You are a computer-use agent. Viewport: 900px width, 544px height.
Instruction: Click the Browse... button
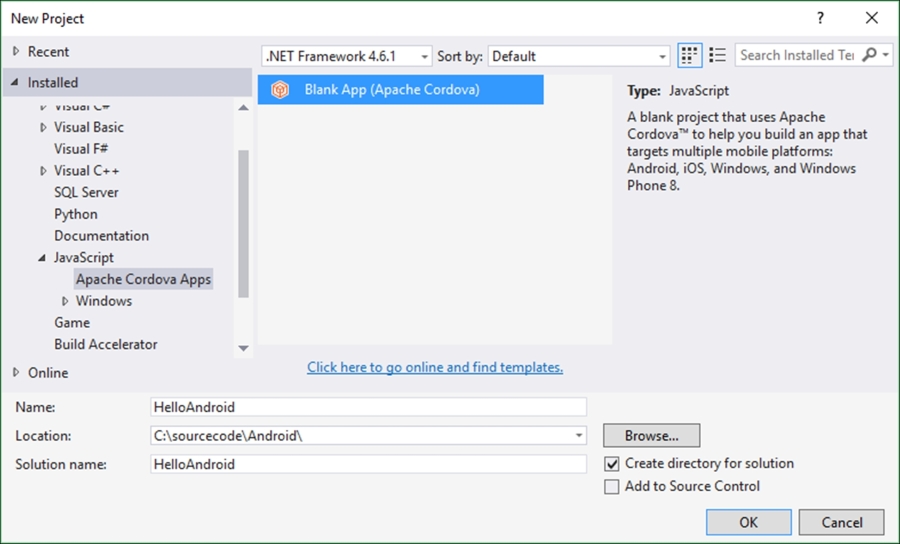point(651,436)
